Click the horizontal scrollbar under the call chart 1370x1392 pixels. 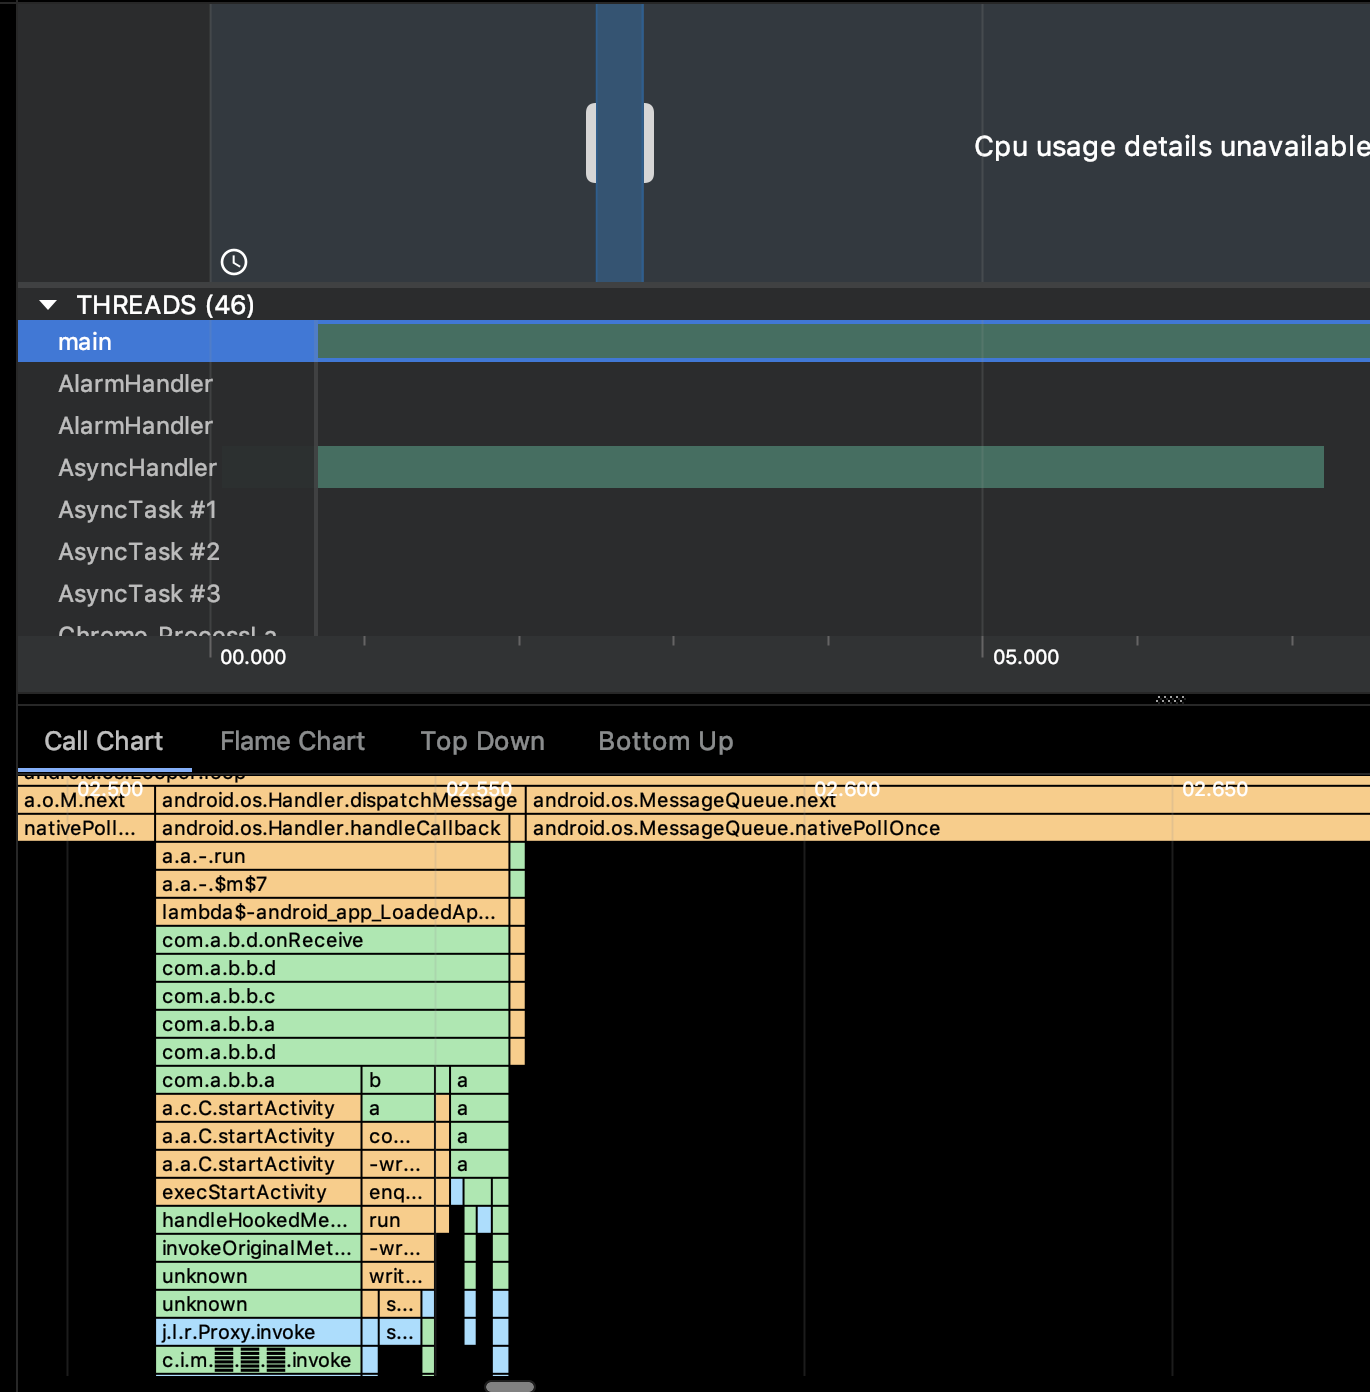click(510, 1386)
